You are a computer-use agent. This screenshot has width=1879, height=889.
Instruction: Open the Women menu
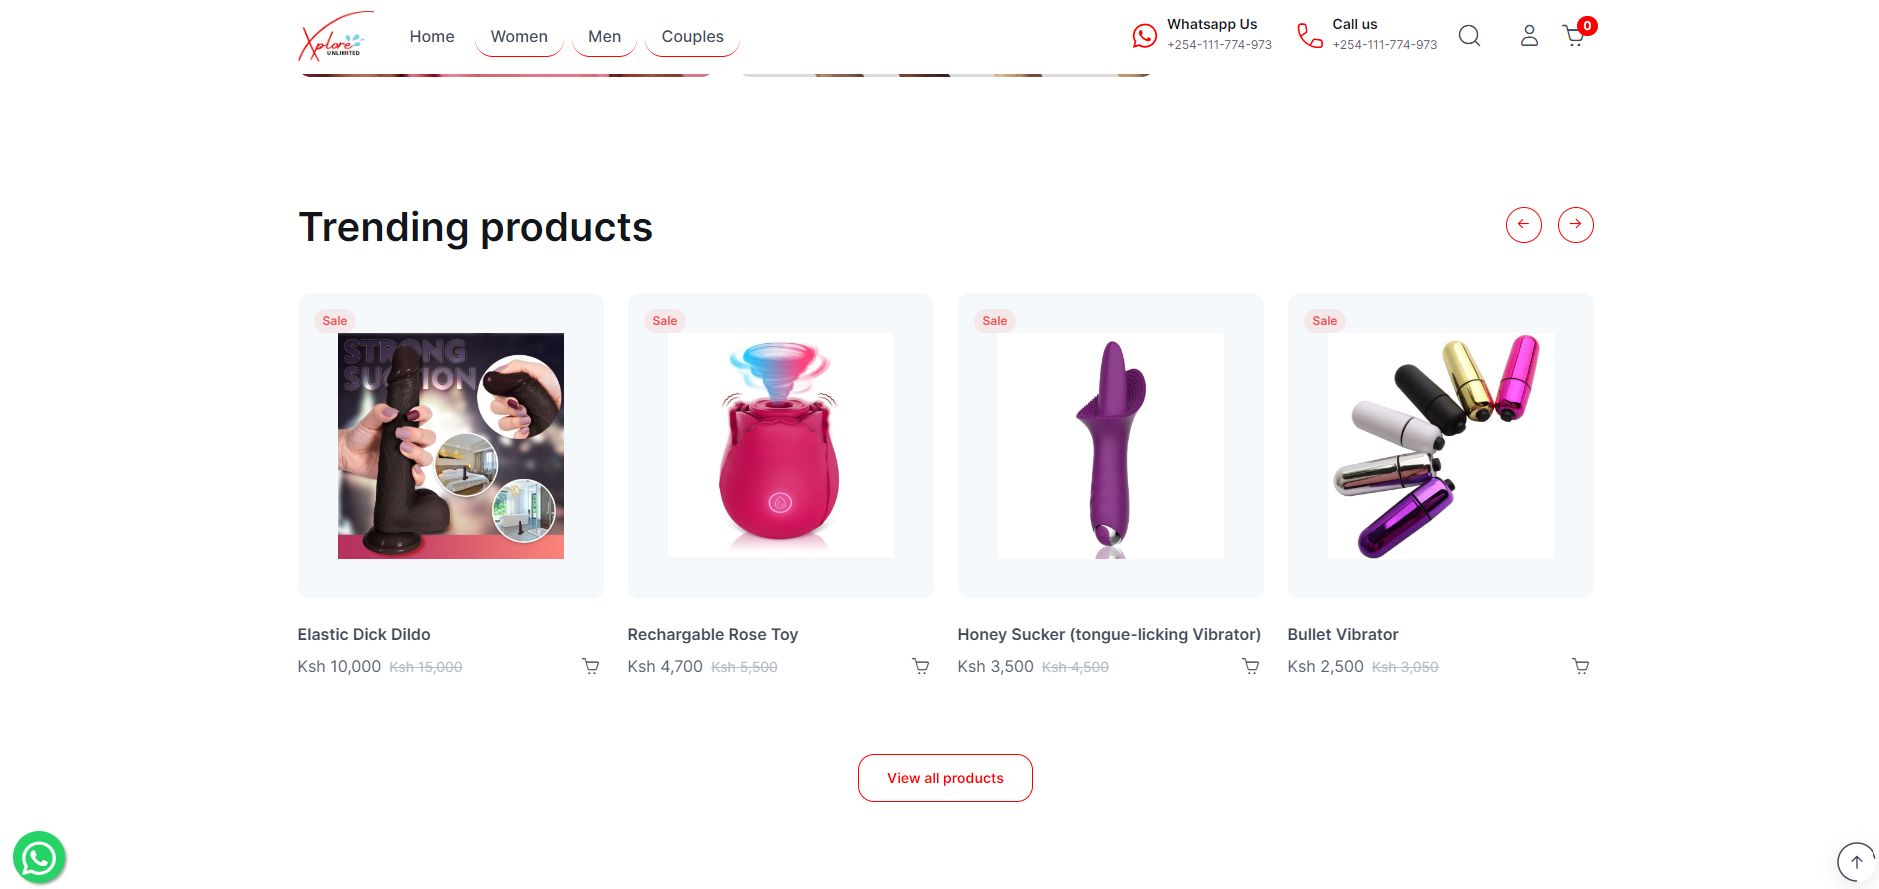[519, 37]
